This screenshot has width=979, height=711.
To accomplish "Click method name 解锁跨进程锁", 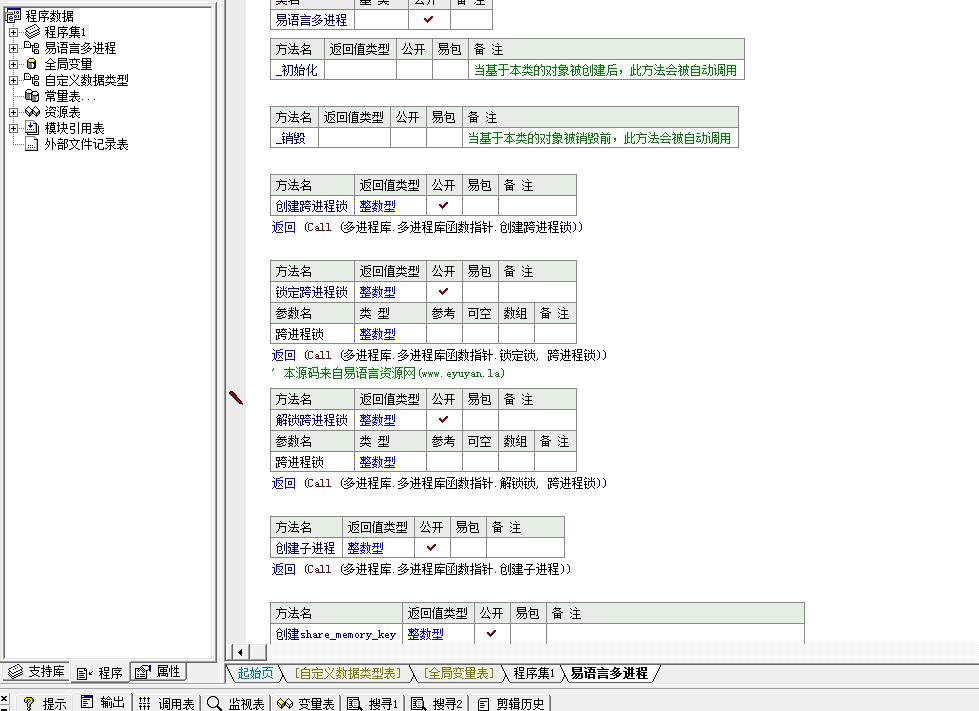I will click(x=312, y=420).
